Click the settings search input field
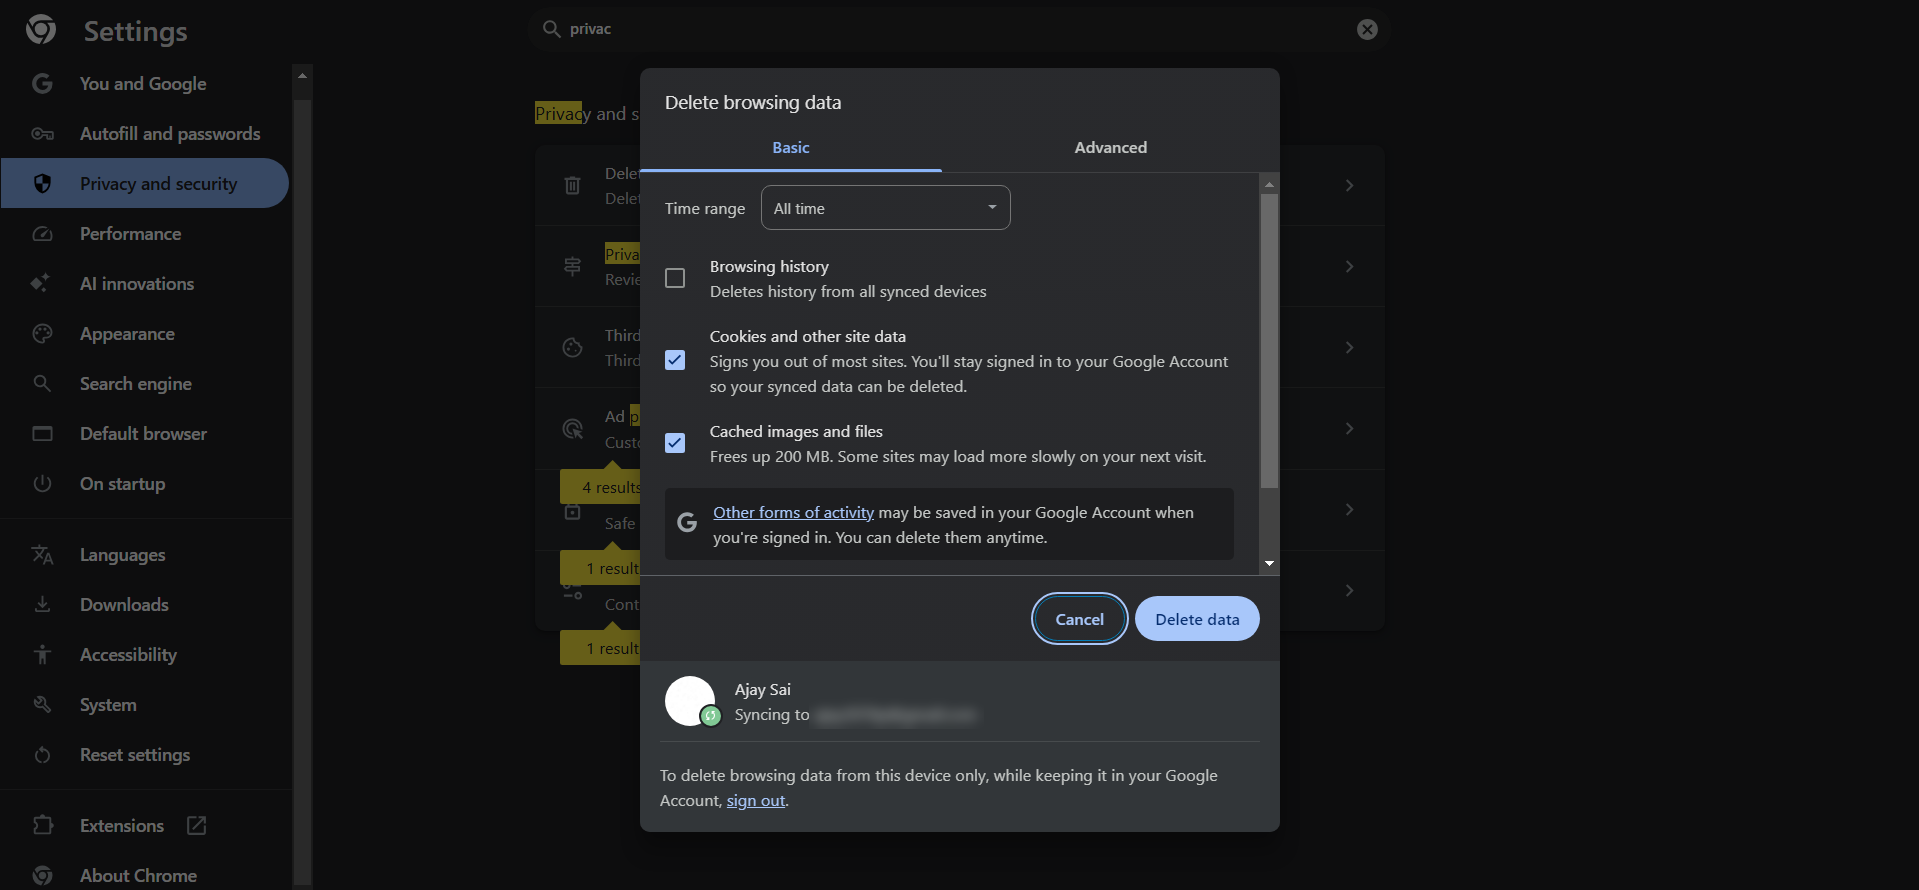1919x890 pixels. [958, 29]
